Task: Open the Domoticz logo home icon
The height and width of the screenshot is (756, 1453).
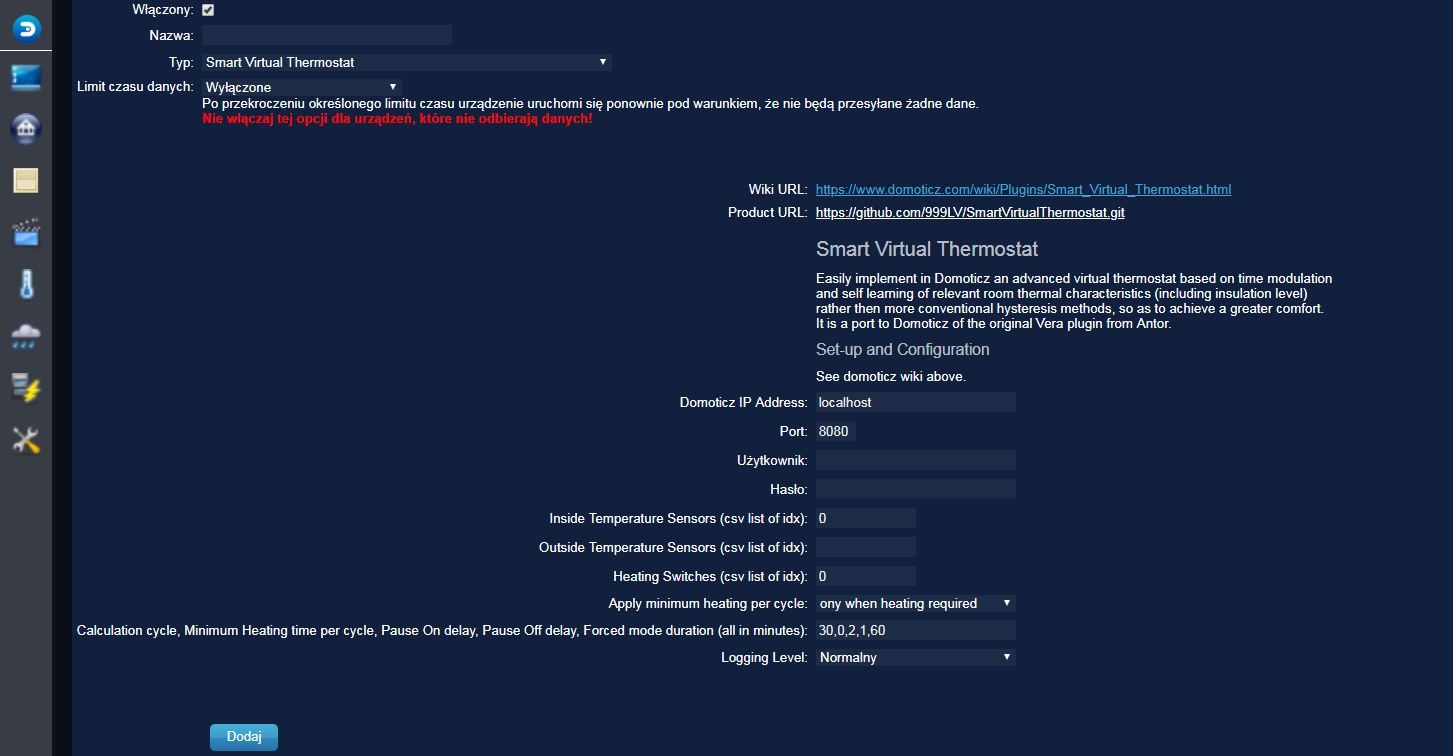Action: click(x=26, y=28)
